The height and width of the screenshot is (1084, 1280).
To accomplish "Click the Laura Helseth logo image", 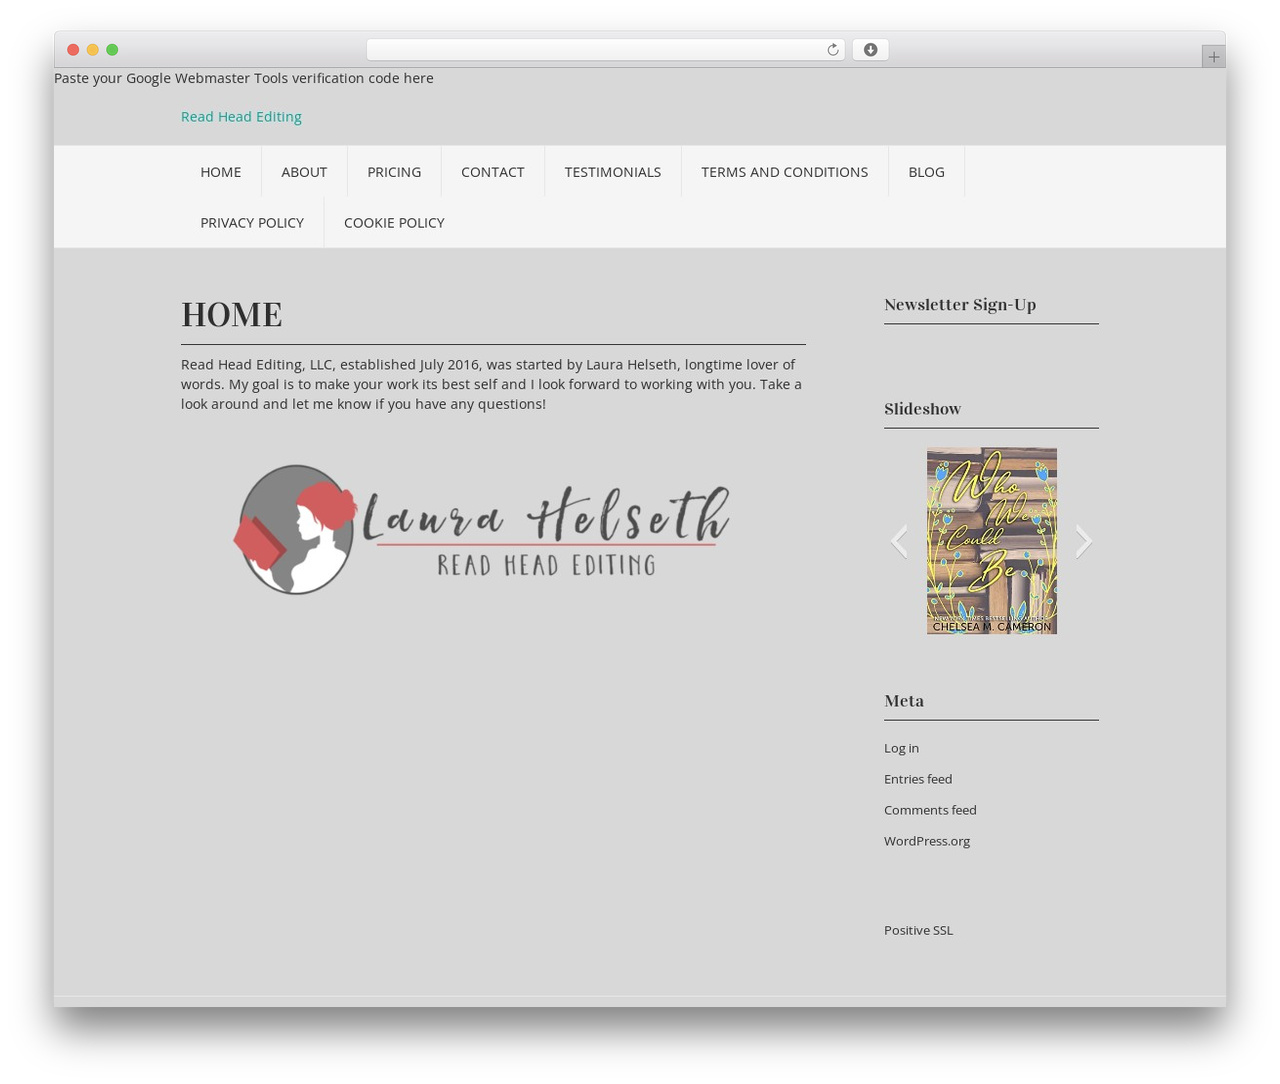I will point(482,530).
